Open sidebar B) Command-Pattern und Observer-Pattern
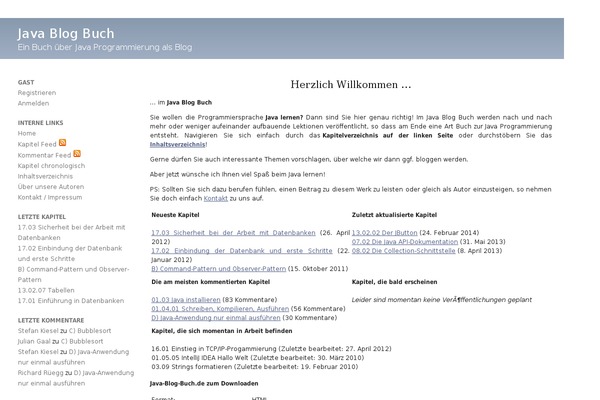The width and height of the screenshot is (600, 400). 73,274
